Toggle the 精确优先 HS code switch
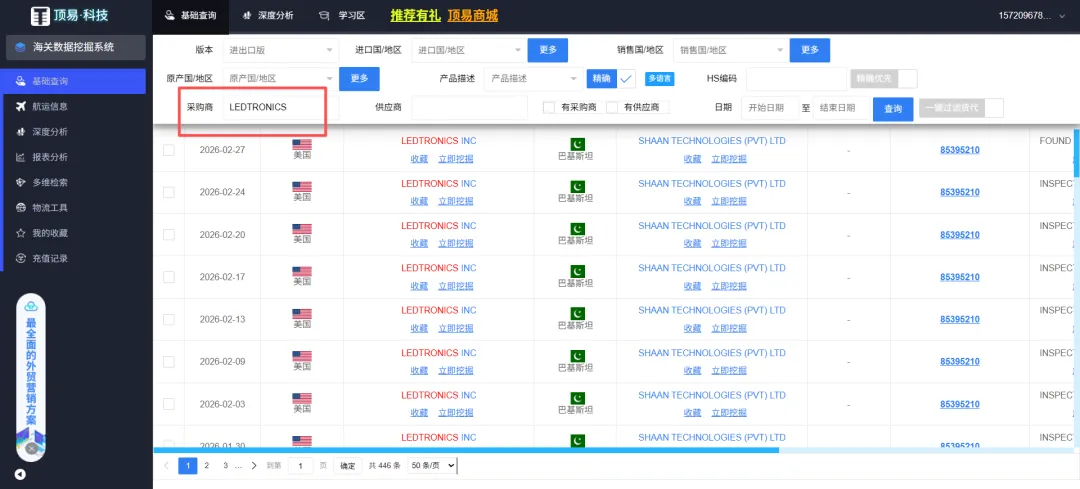 click(884, 79)
